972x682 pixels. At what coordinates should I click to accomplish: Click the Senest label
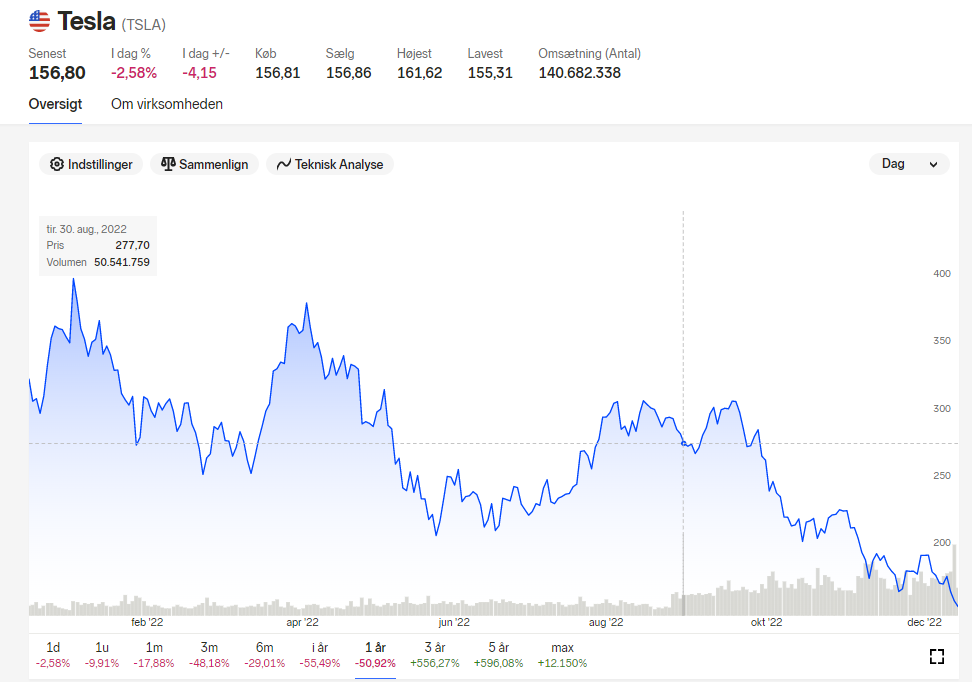point(47,54)
